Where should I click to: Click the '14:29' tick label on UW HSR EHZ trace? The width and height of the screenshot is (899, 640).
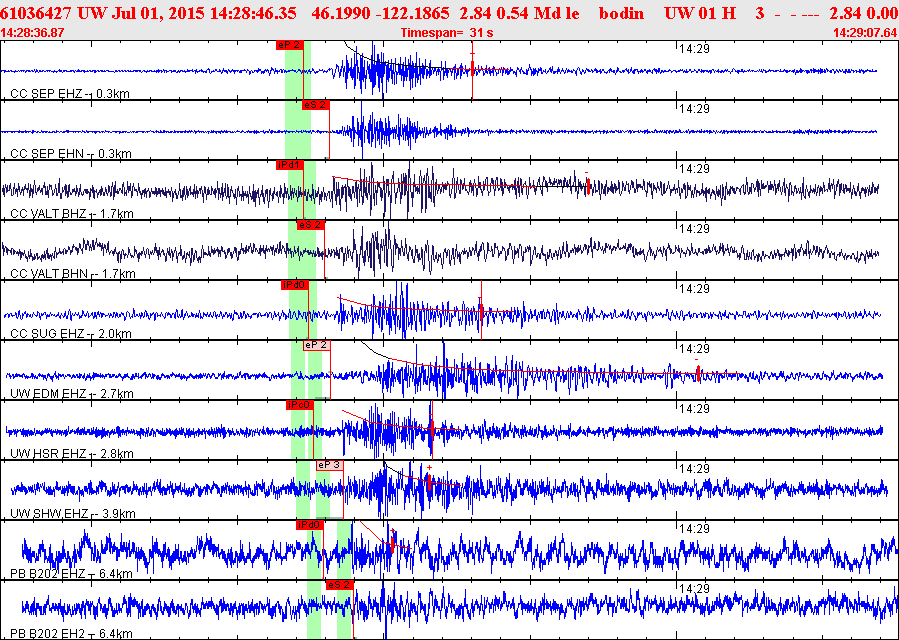[694, 408]
